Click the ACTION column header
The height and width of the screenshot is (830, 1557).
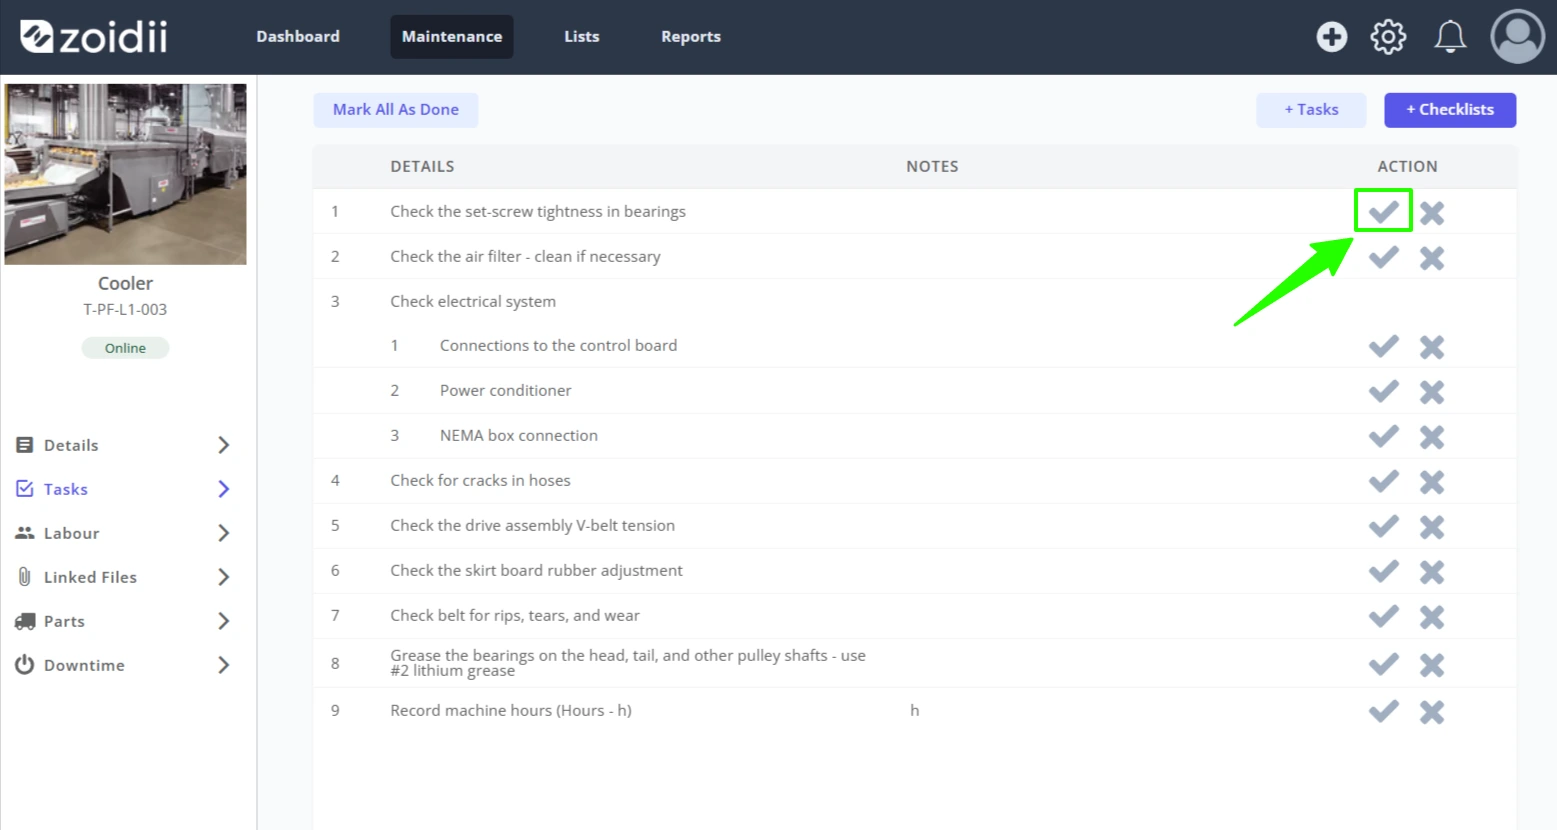pos(1407,167)
